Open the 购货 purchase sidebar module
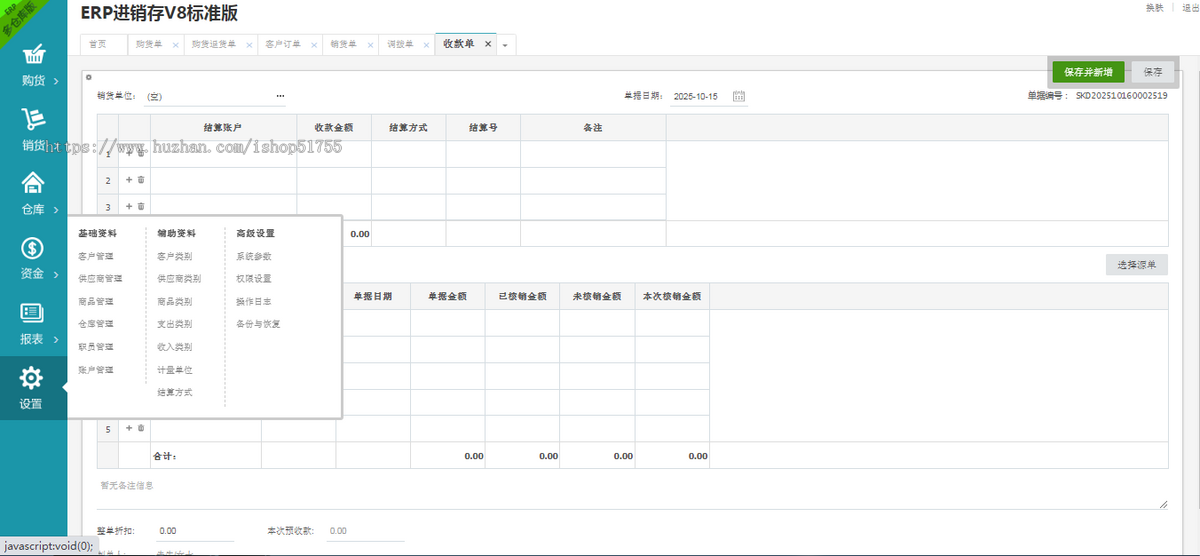 [x=33, y=65]
